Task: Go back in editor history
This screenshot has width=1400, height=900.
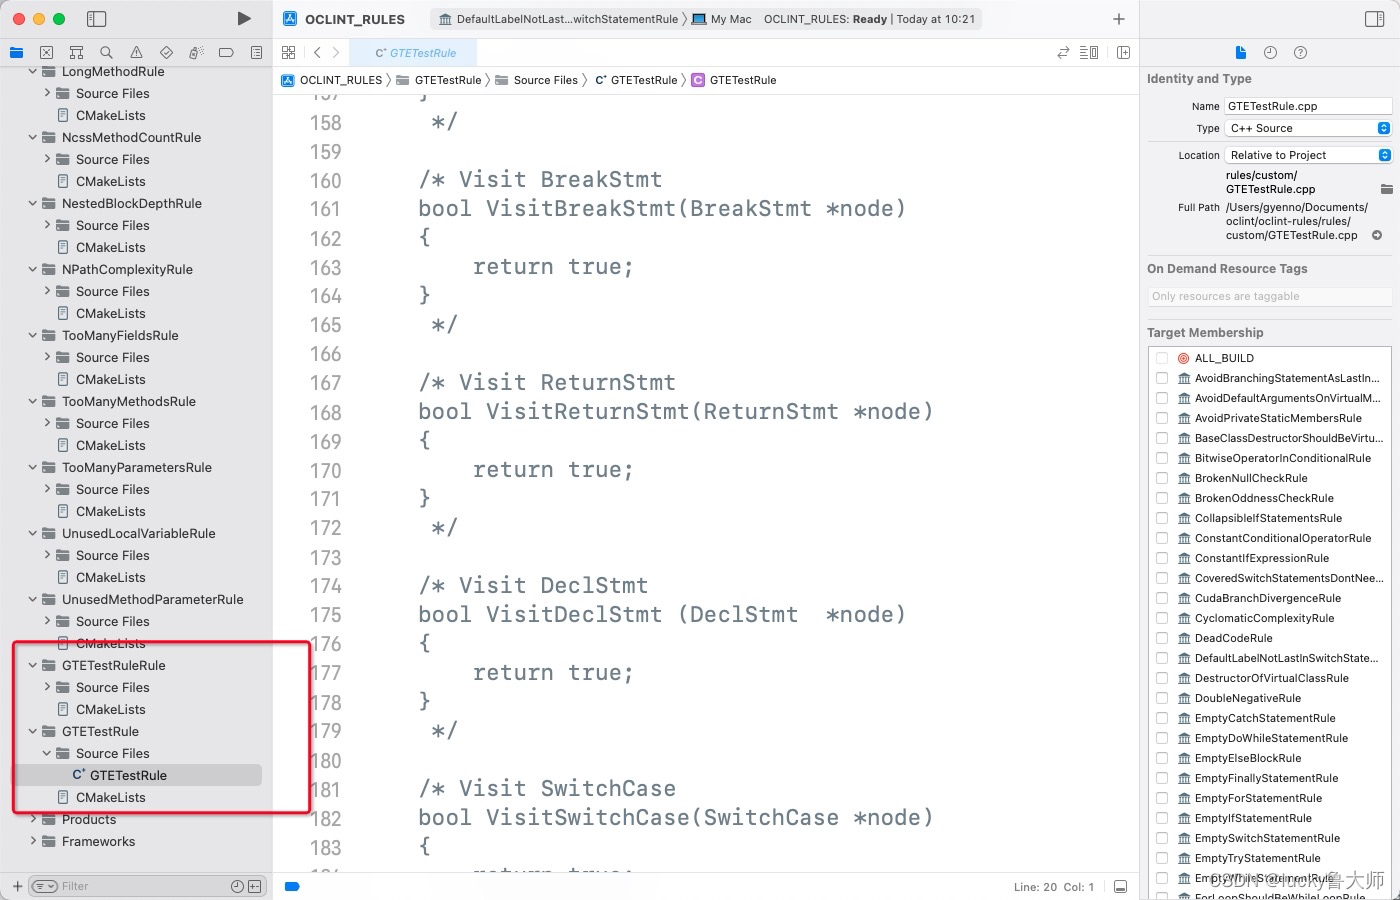Action: pyautogui.click(x=317, y=53)
